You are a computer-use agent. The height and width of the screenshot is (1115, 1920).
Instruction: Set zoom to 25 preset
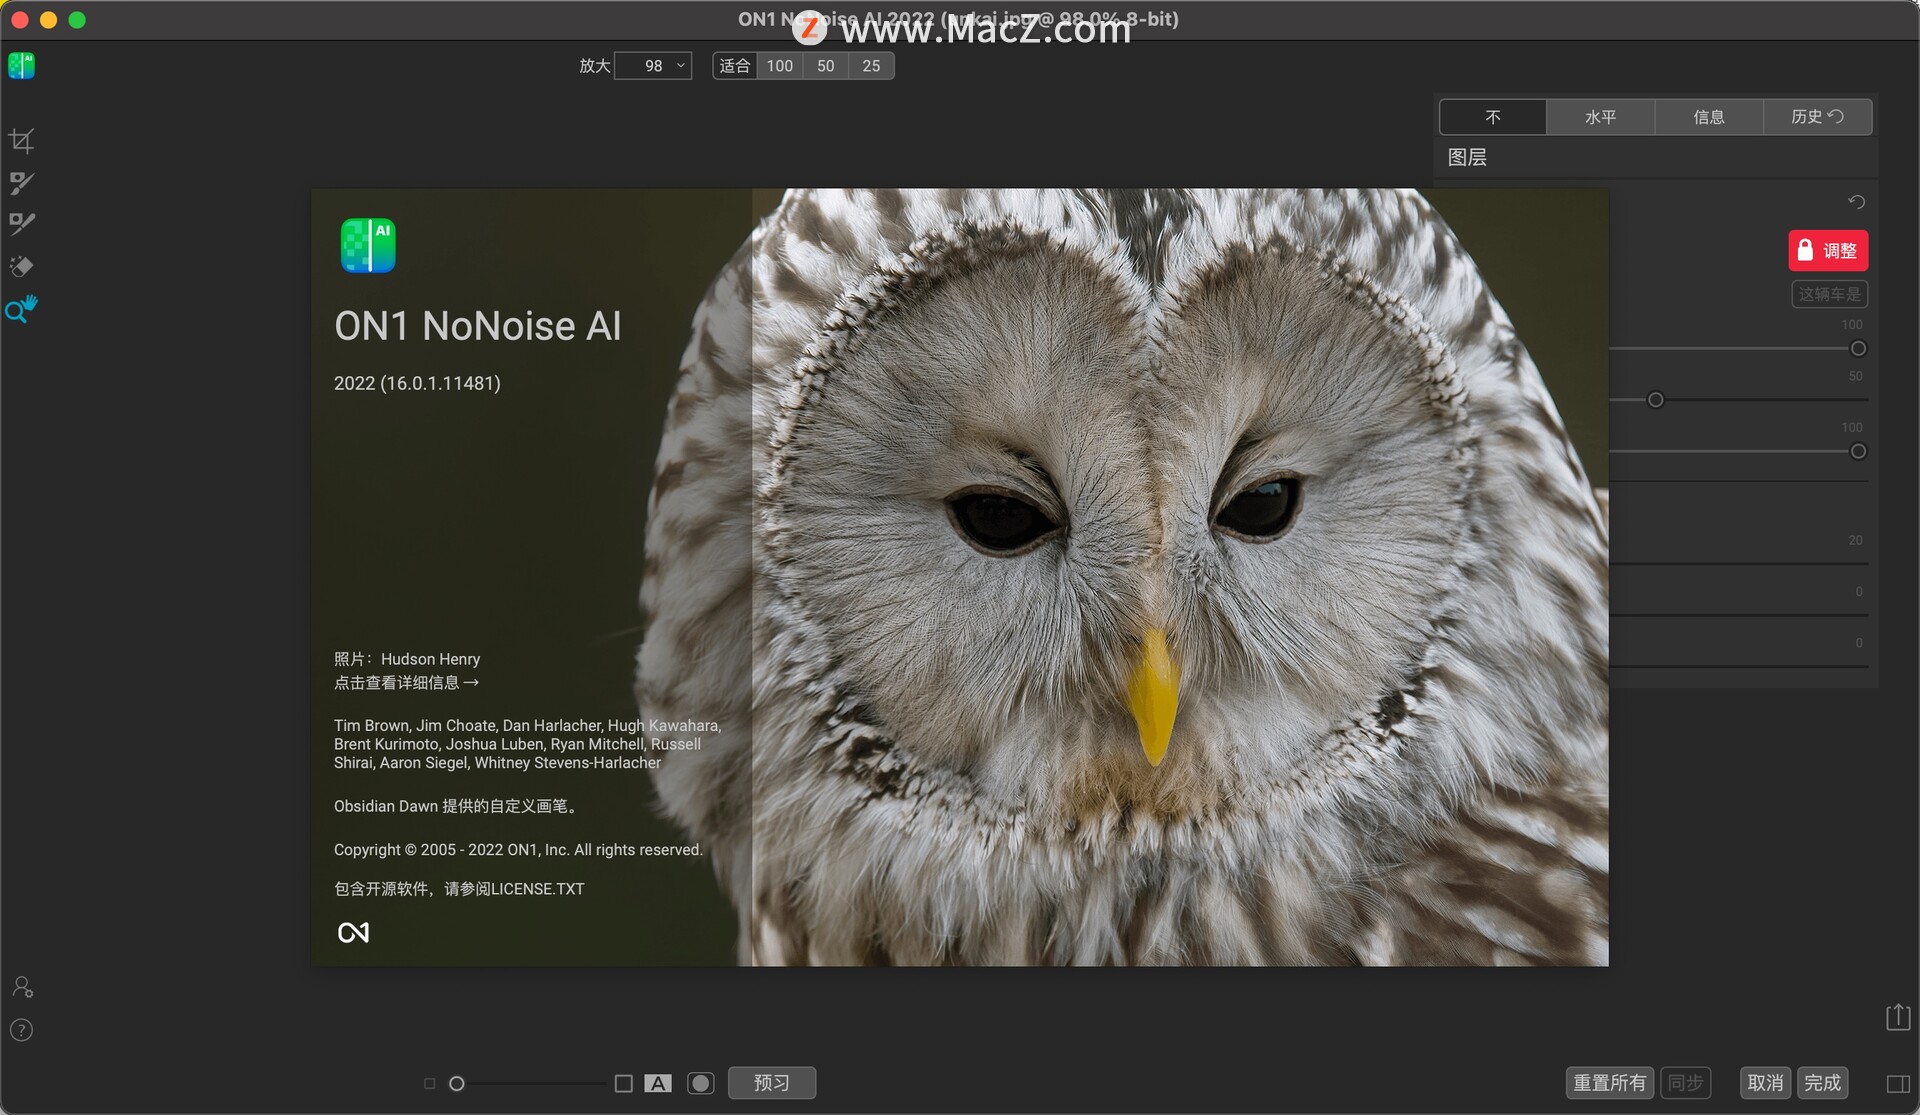pyautogui.click(x=871, y=66)
